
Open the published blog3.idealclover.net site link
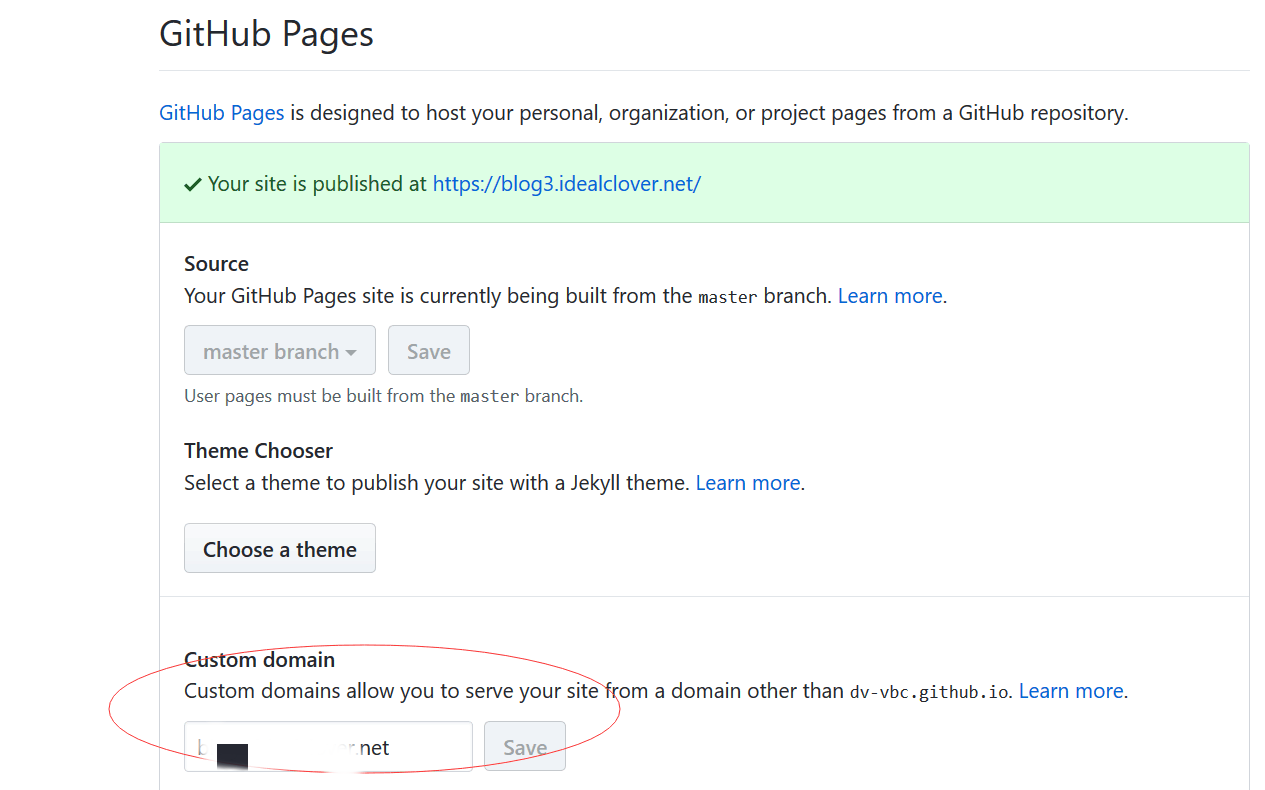(566, 184)
